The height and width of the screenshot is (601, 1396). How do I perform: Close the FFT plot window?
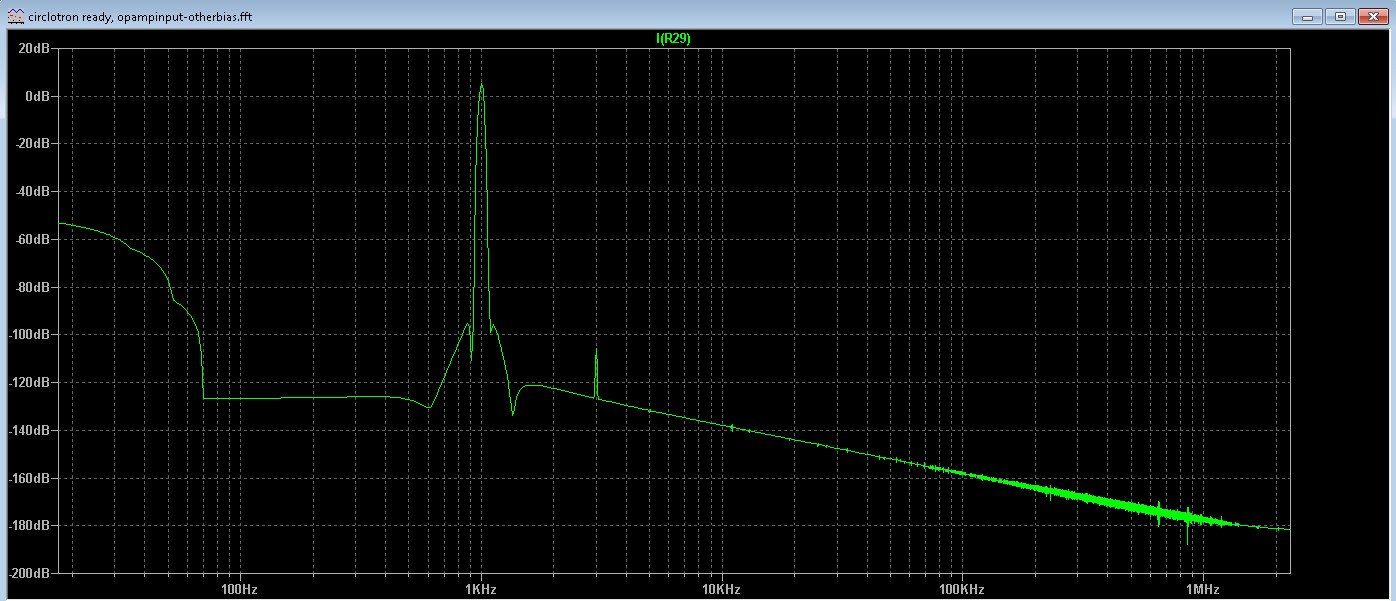click(1374, 16)
